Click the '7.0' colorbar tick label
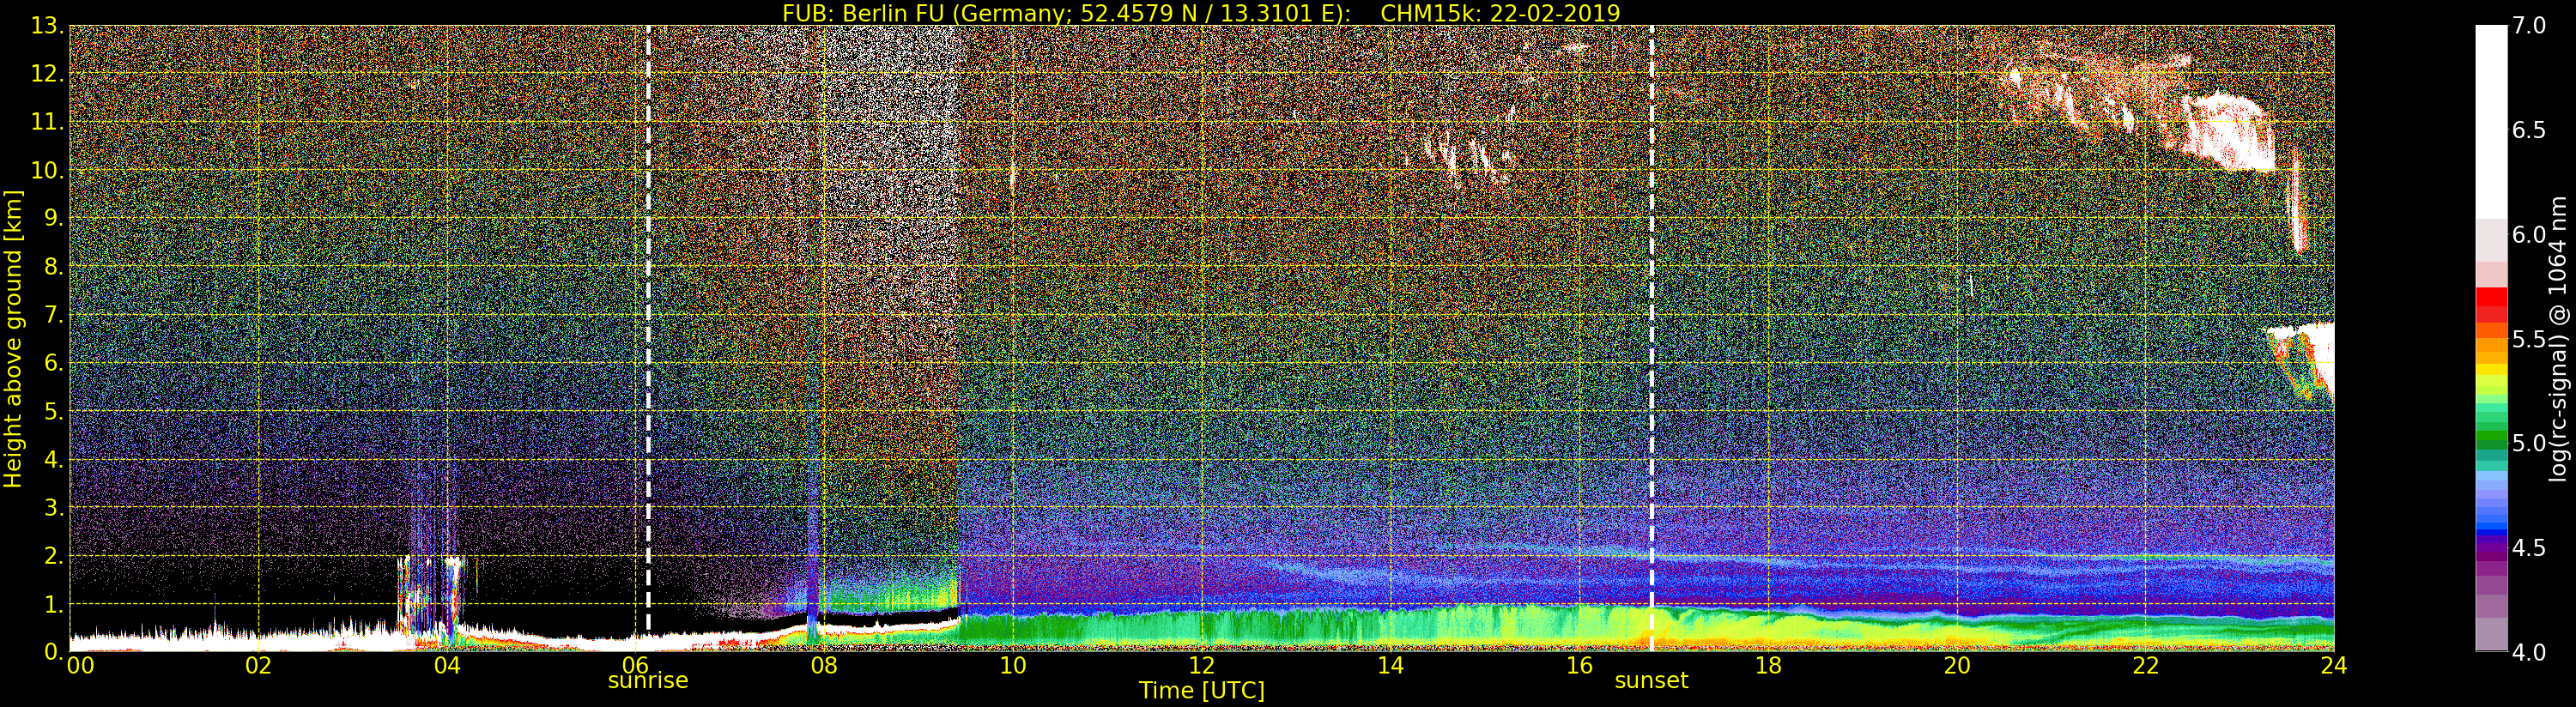Image resolution: width=2576 pixels, height=707 pixels. (2529, 26)
